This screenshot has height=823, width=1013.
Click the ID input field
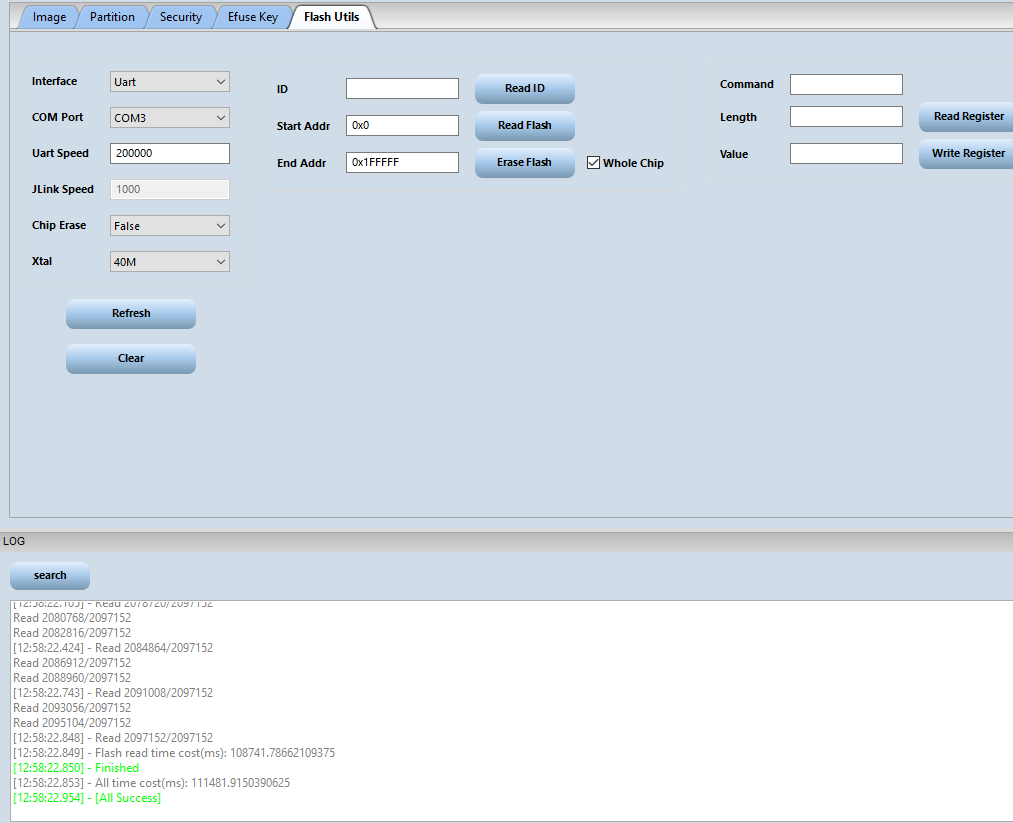click(x=402, y=89)
